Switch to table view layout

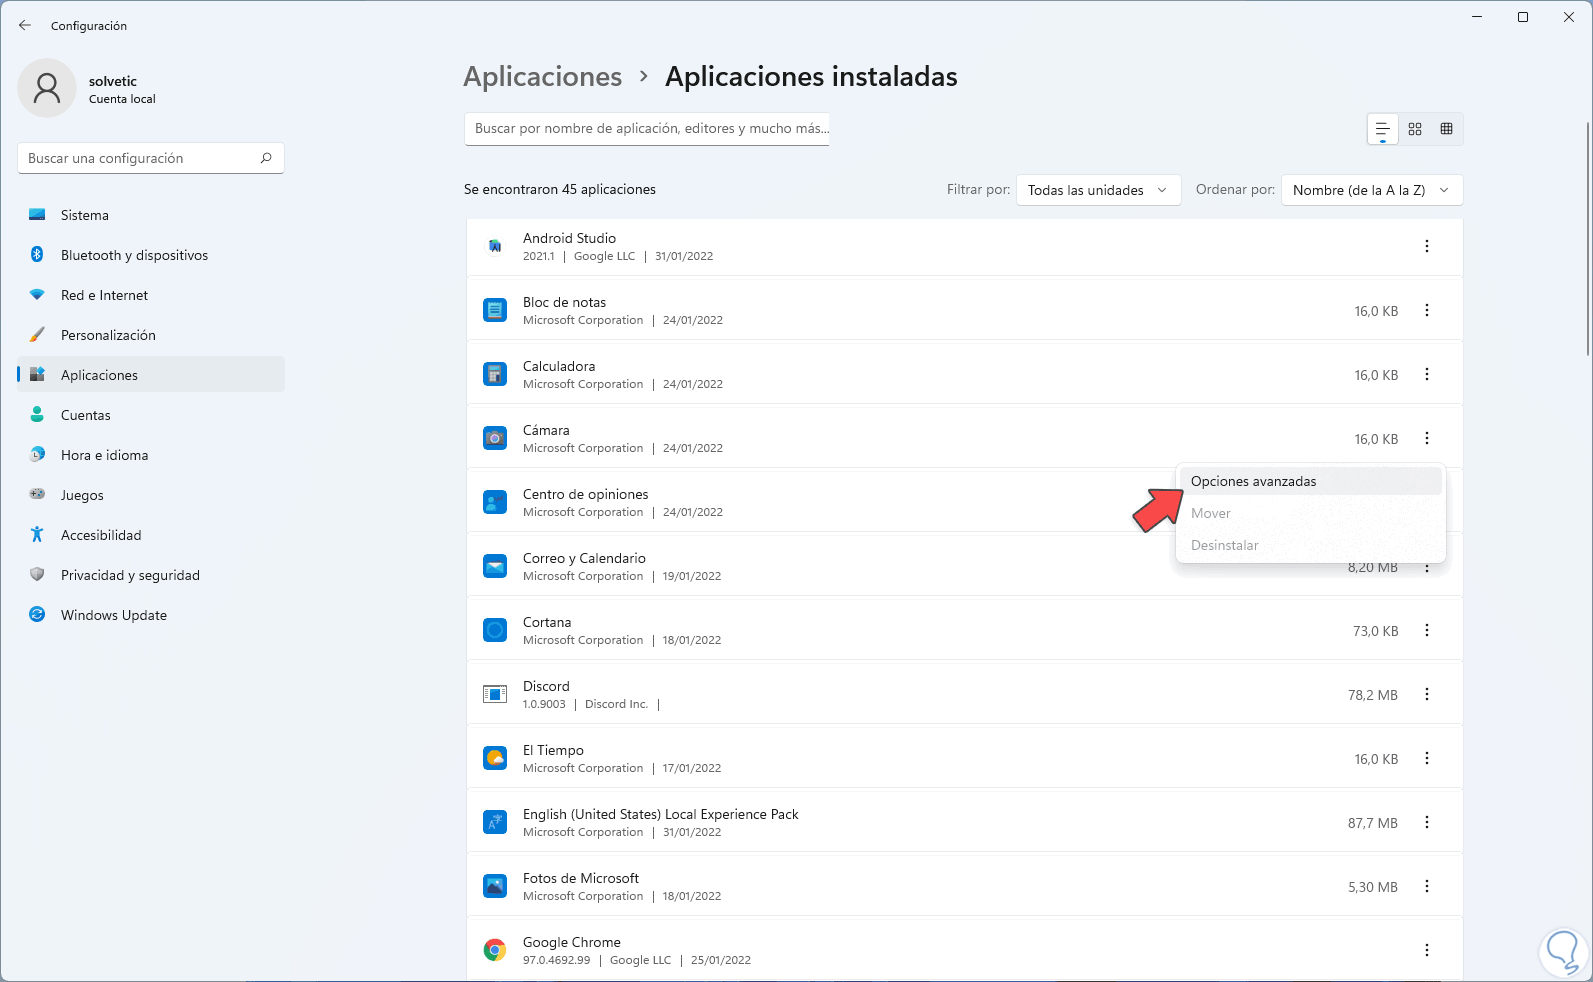pyautogui.click(x=1446, y=129)
